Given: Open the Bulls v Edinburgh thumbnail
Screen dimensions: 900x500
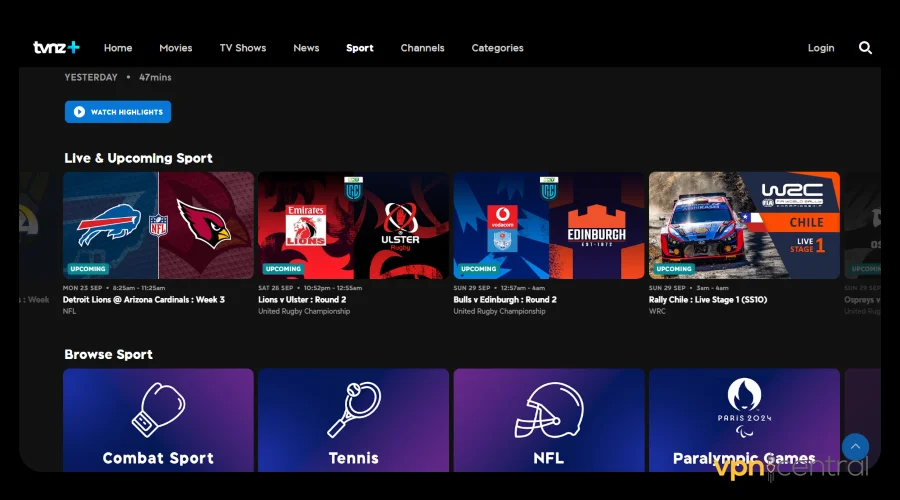Looking at the screenshot, I should (549, 225).
